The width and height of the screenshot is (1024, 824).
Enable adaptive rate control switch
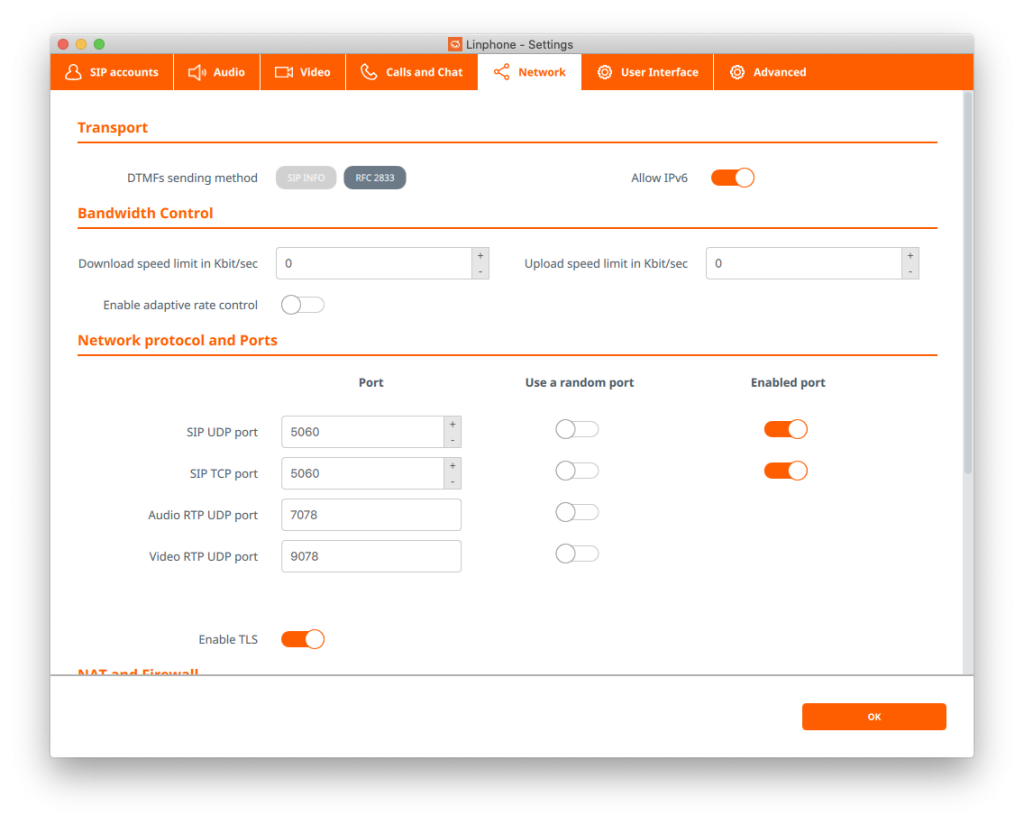[302, 305]
